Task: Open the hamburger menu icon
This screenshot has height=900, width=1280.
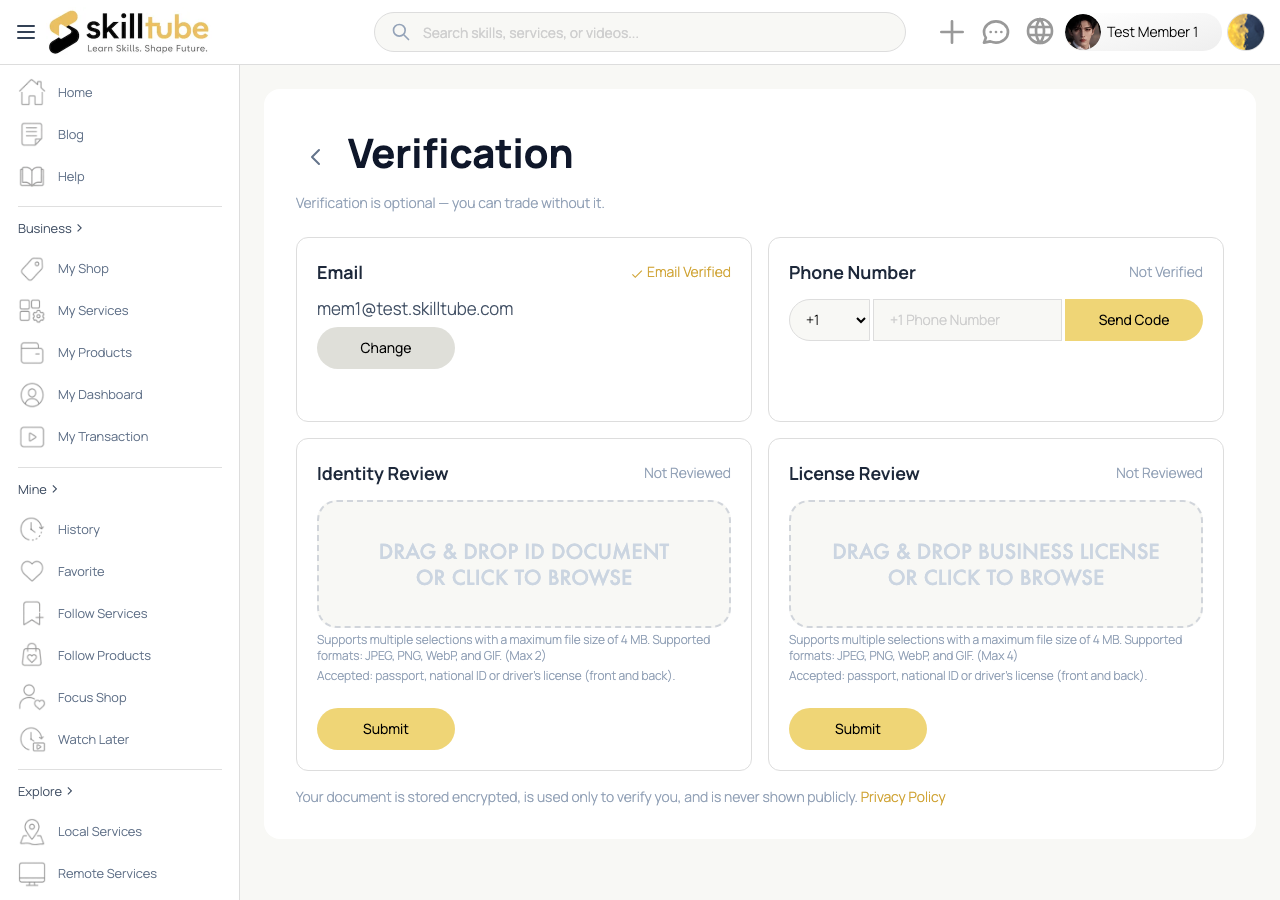Action: click(x=26, y=32)
